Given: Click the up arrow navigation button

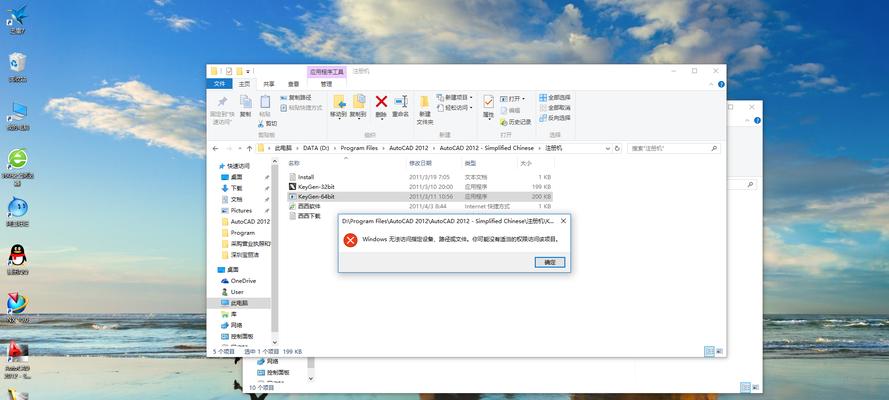Looking at the screenshot, I should (x=249, y=148).
